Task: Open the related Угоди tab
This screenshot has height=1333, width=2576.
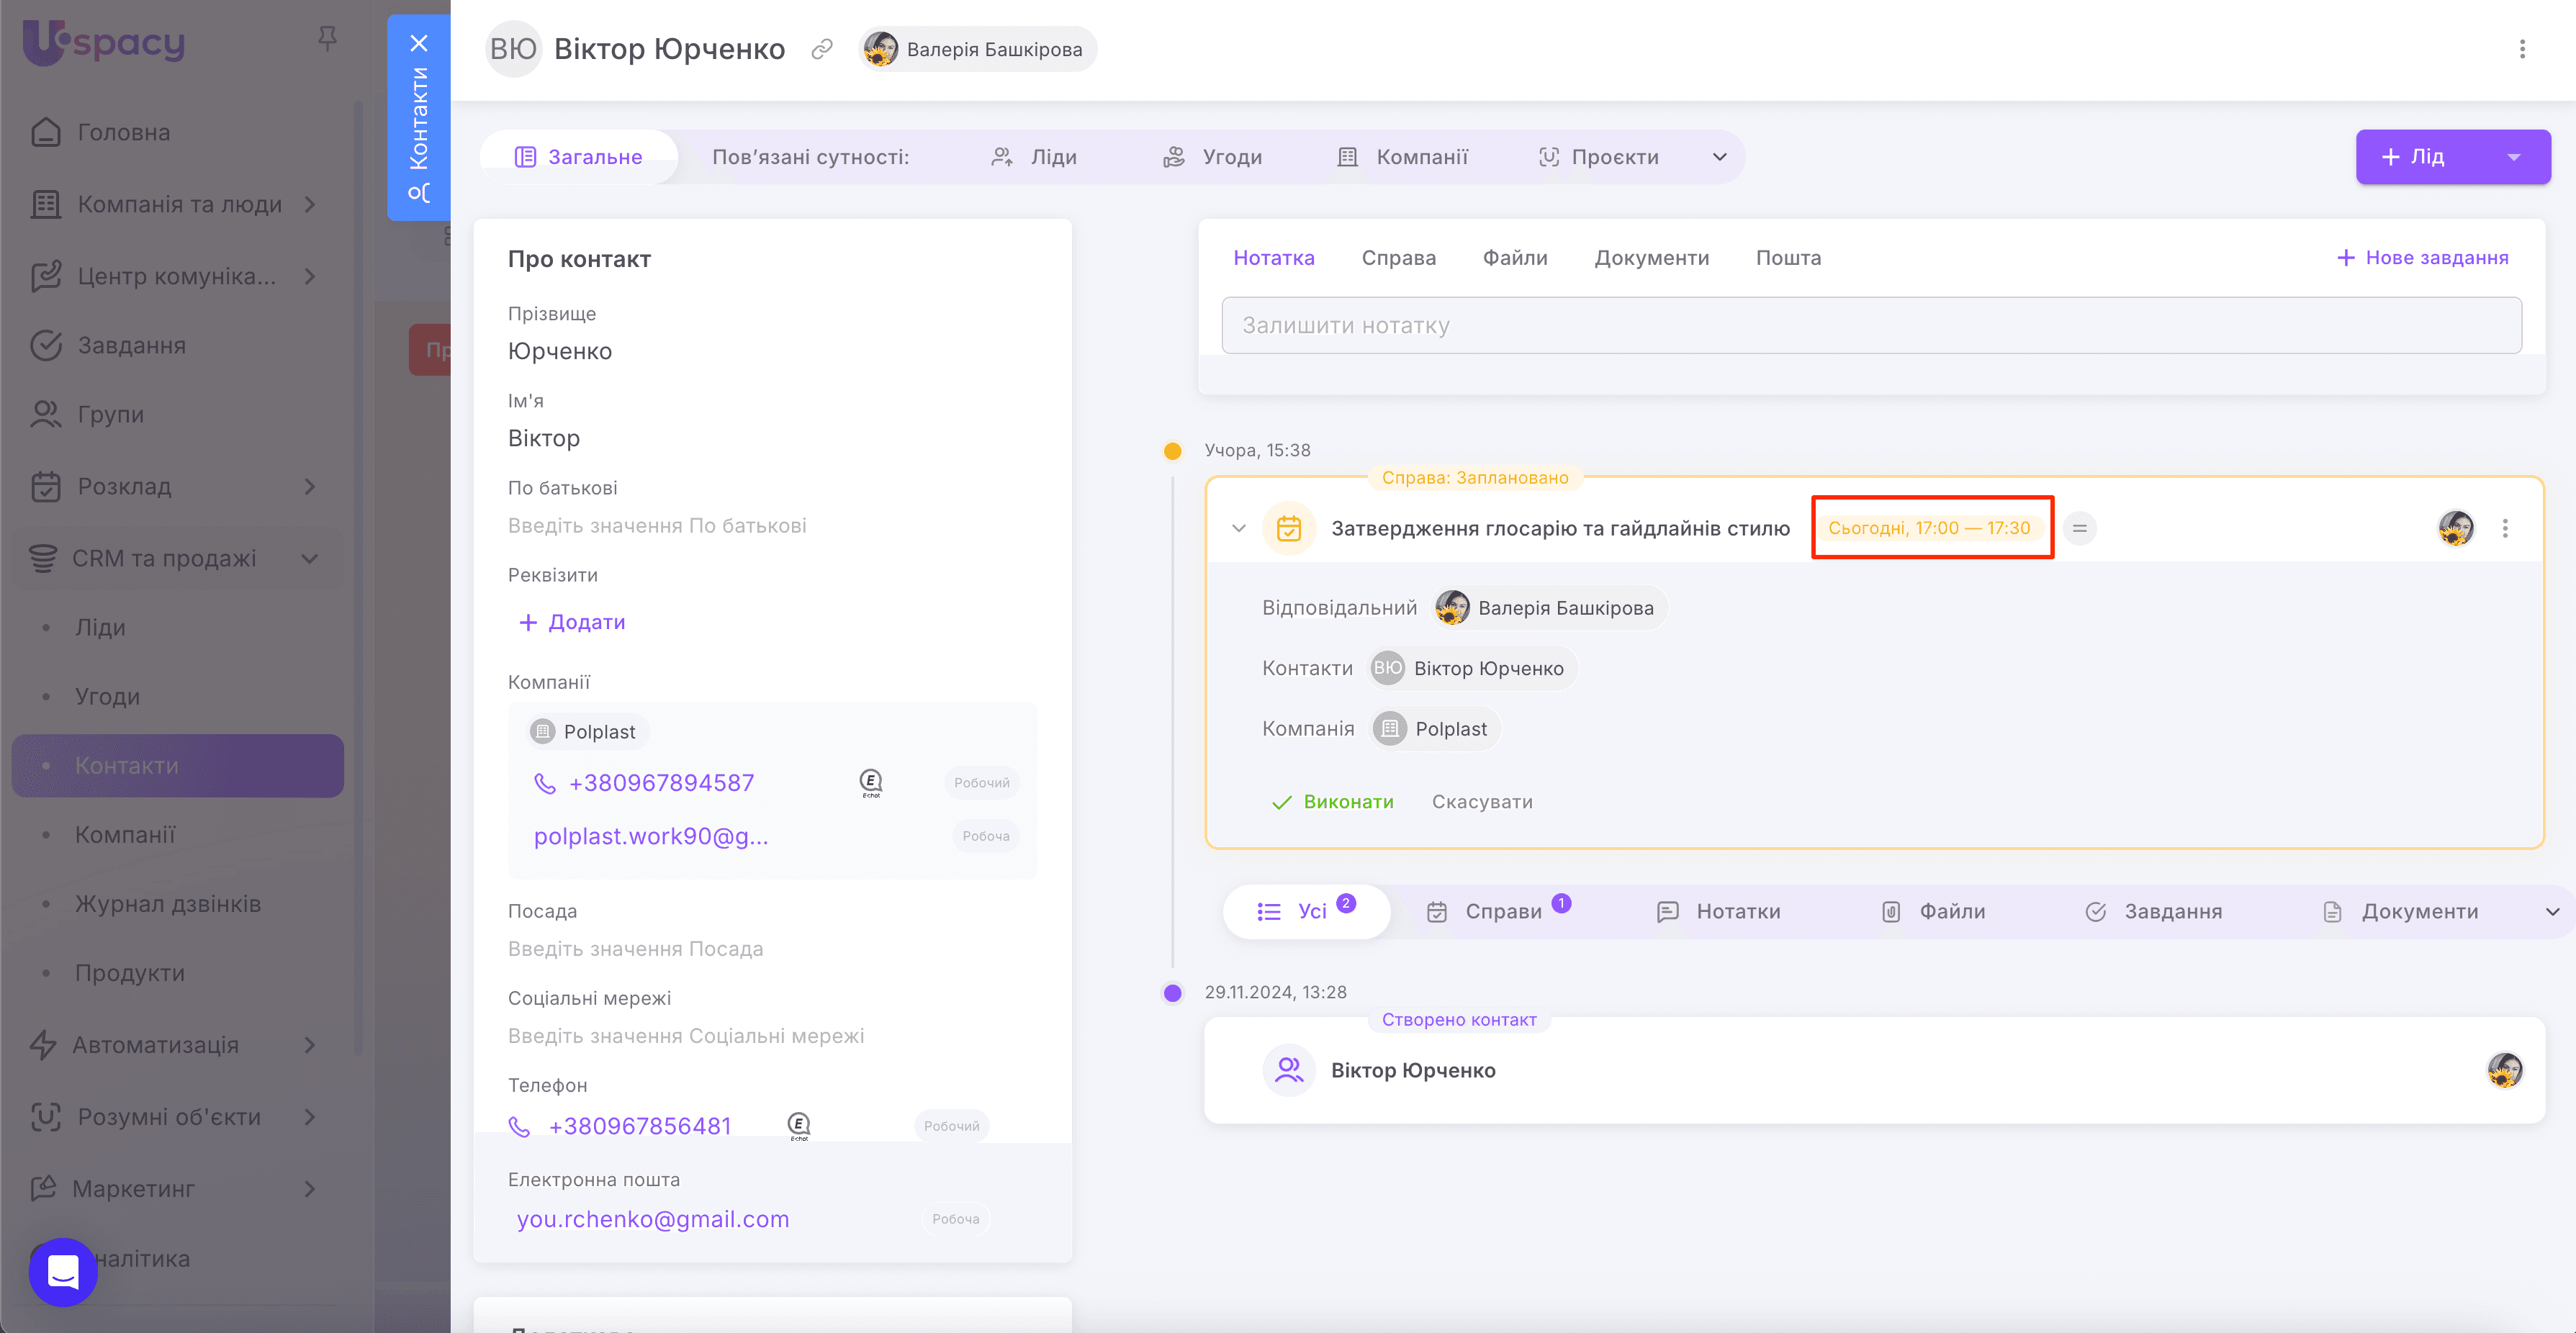Action: click(x=1213, y=157)
